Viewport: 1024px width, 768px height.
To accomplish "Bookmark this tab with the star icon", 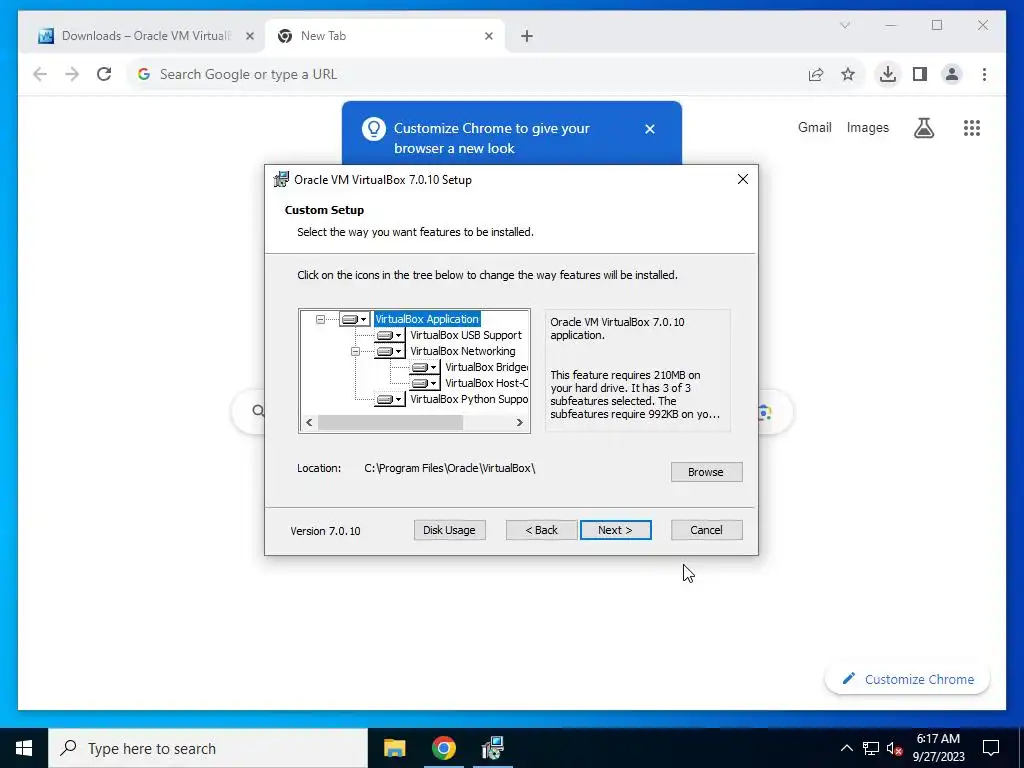I will (x=848, y=74).
